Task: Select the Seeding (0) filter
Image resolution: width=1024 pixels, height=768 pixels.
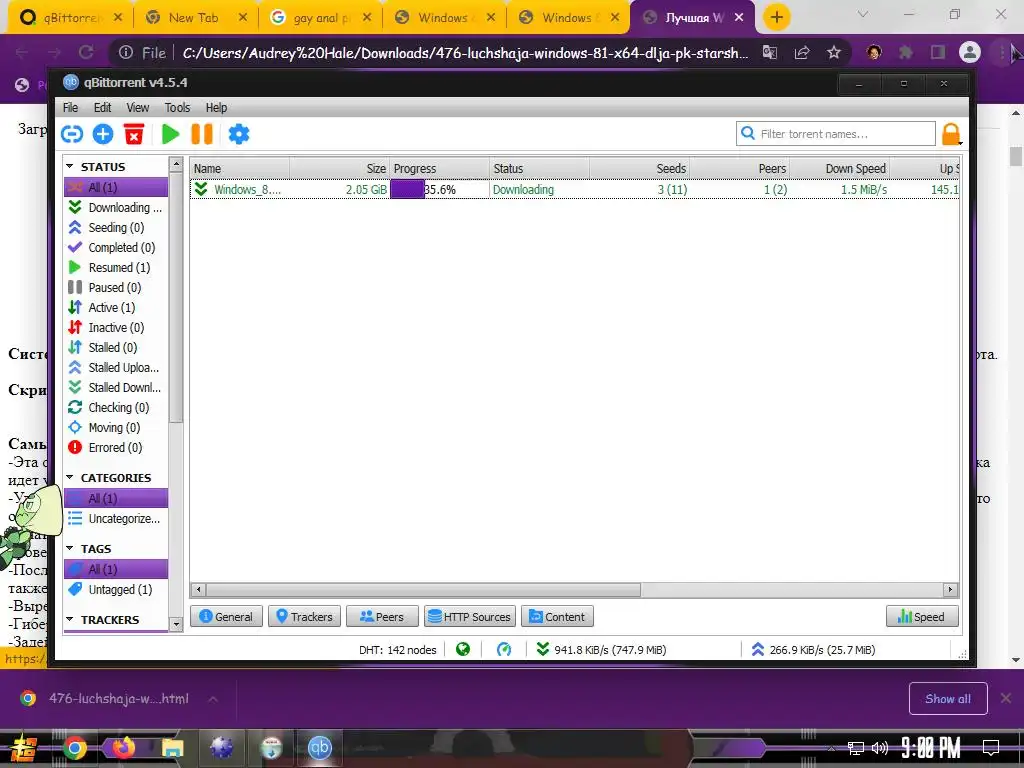Action: click(116, 227)
